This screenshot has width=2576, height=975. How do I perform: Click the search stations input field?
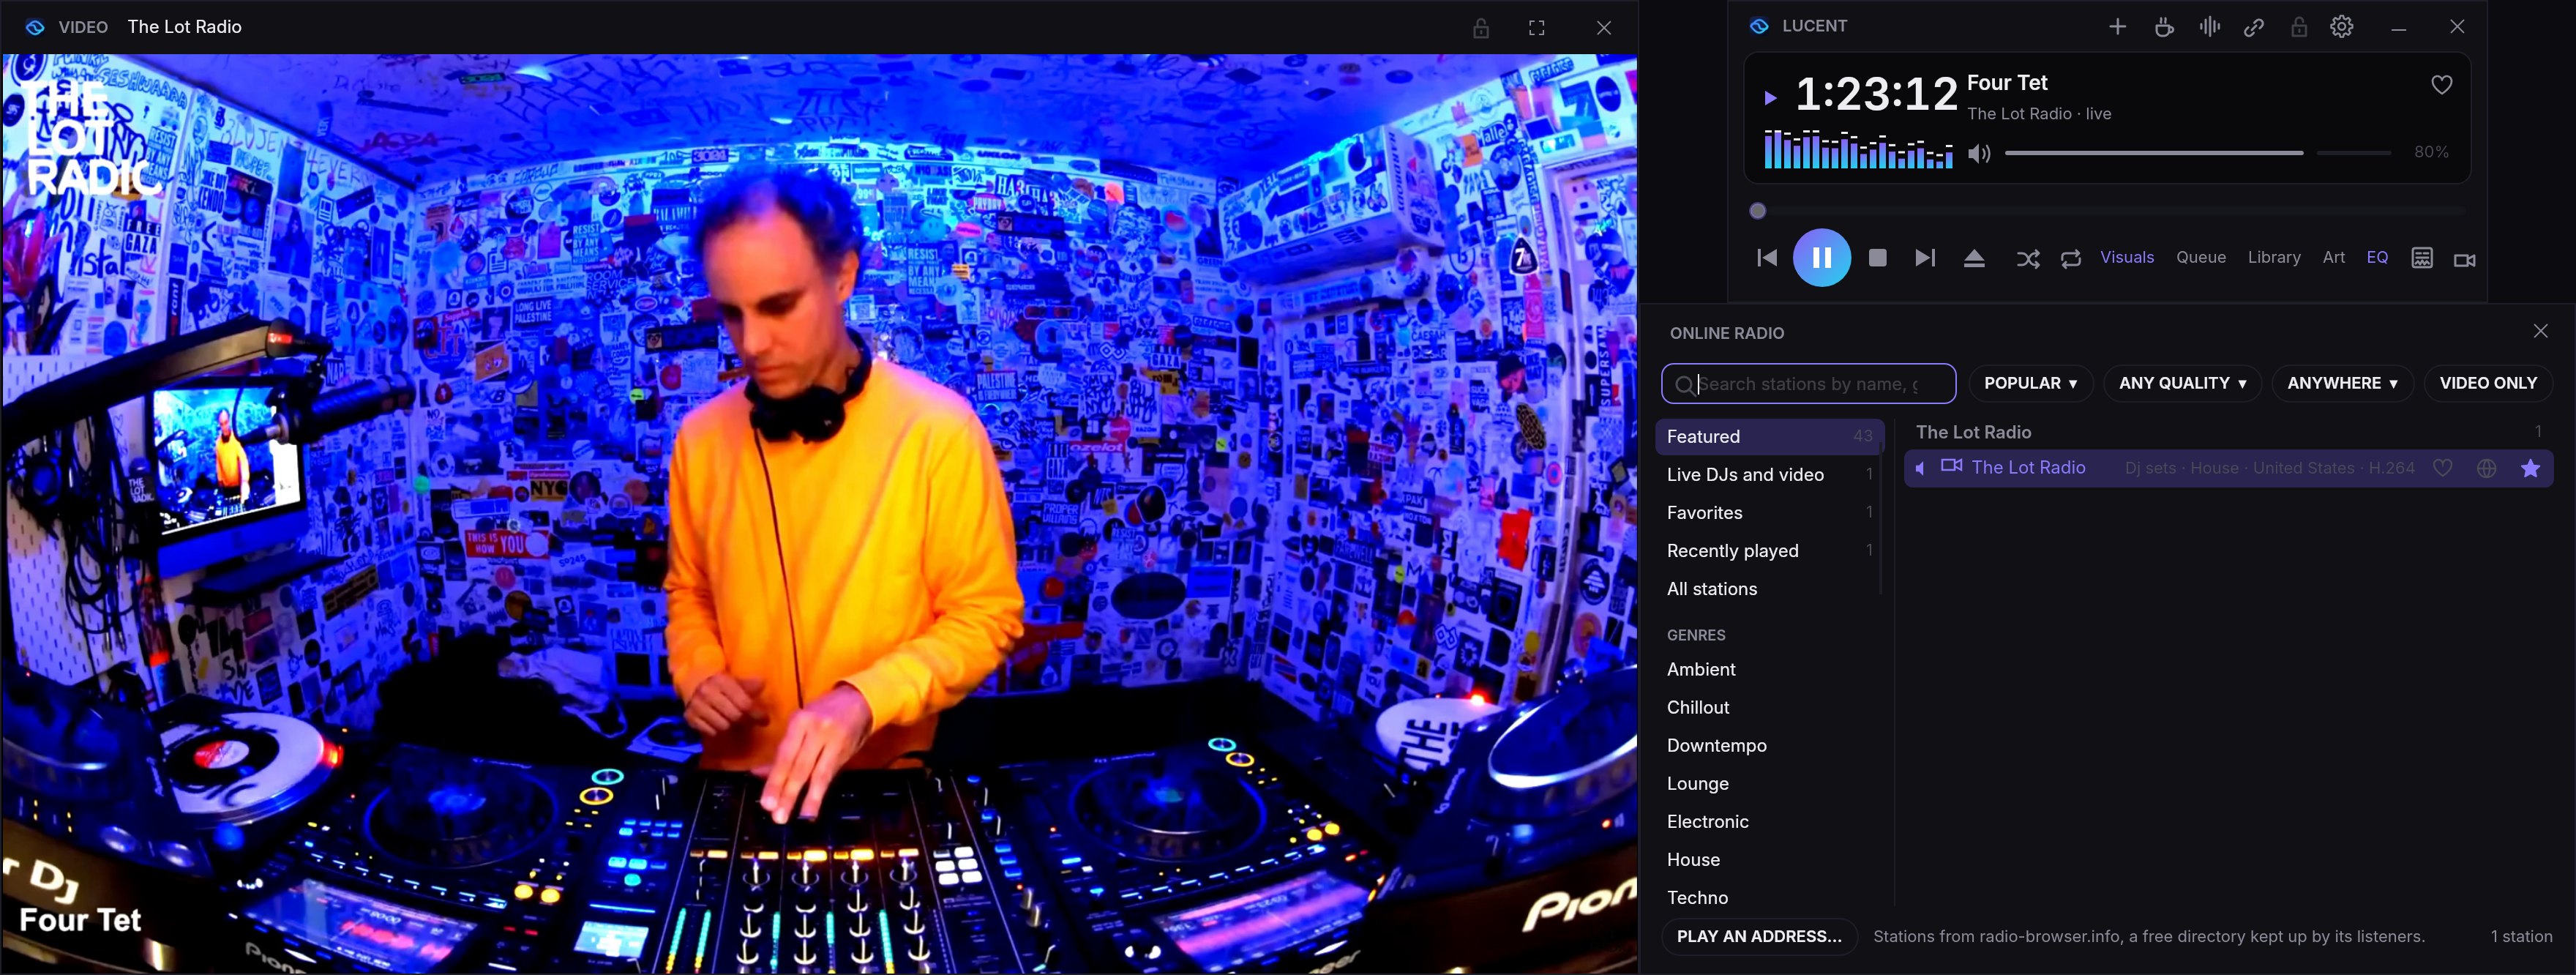pyautogui.click(x=1808, y=384)
